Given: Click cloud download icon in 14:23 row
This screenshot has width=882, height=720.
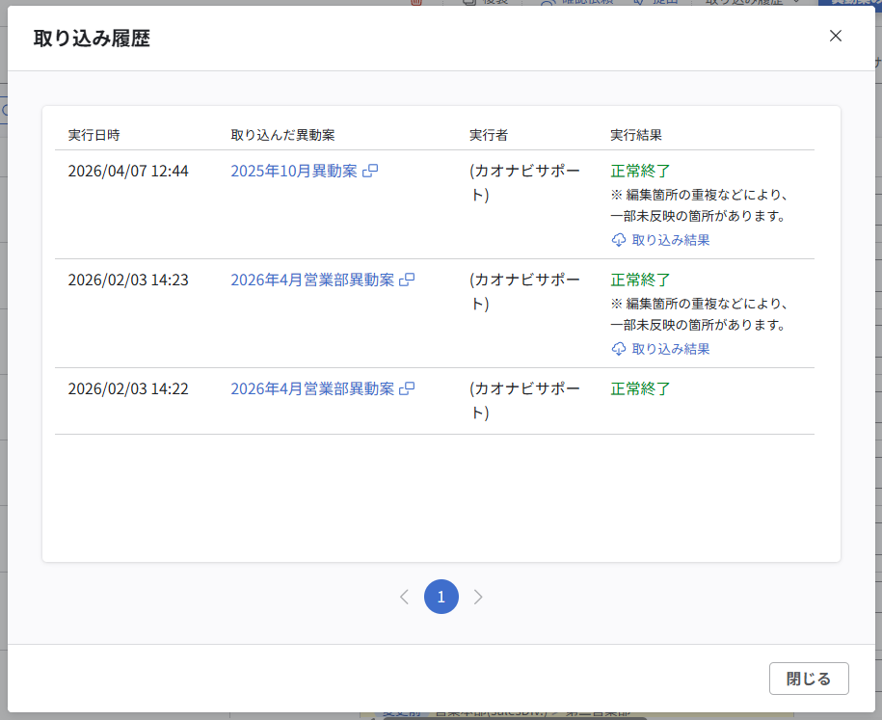Looking at the screenshot, I should (618, 349).
